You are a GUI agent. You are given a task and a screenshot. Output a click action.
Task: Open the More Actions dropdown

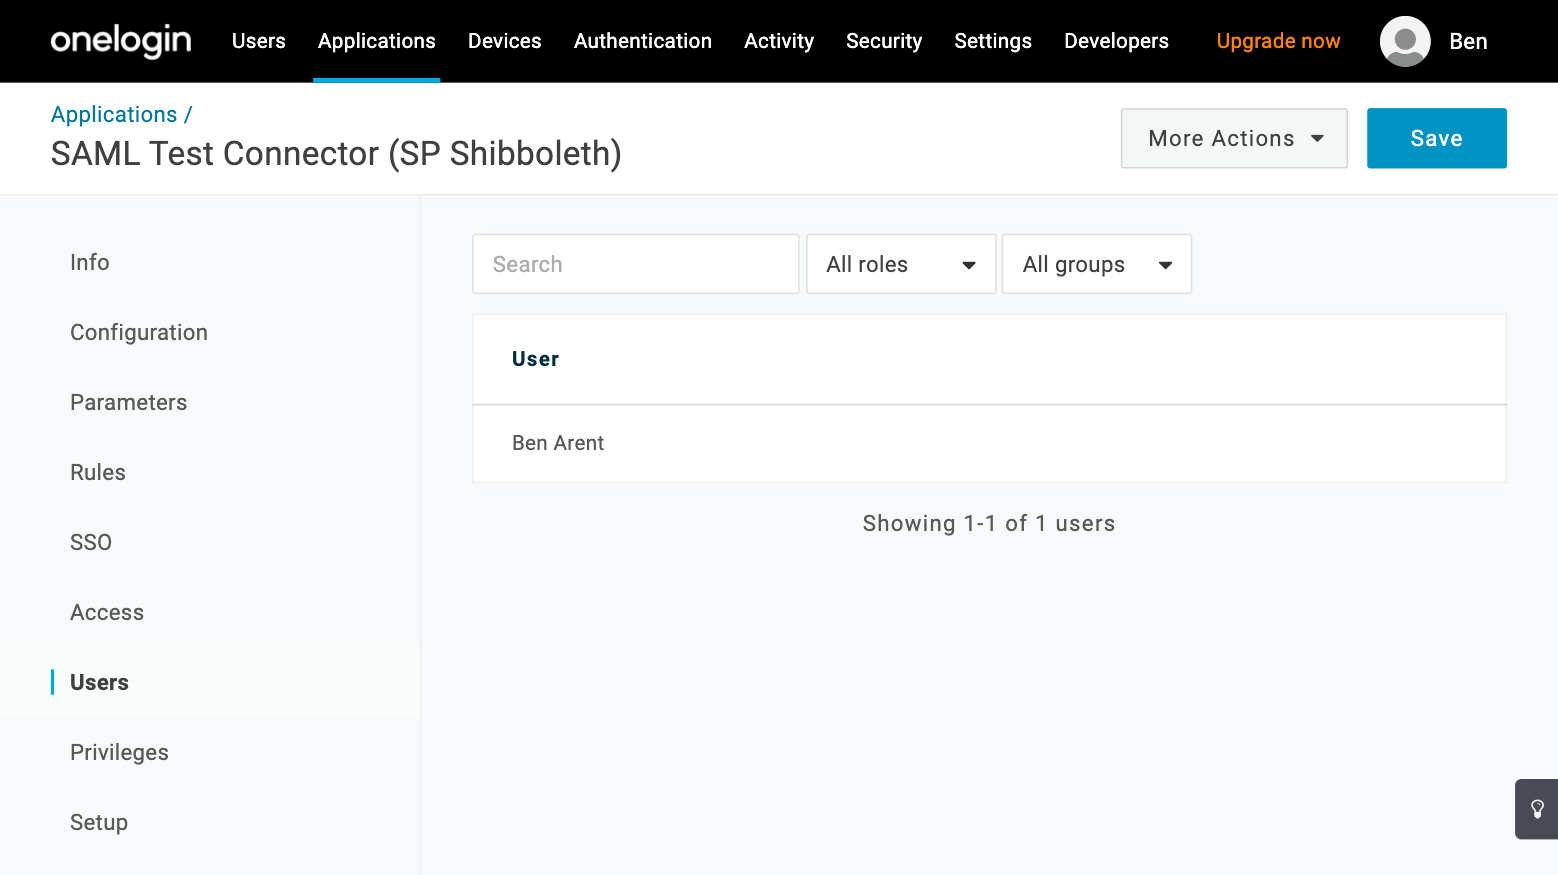pos(1233,138)
